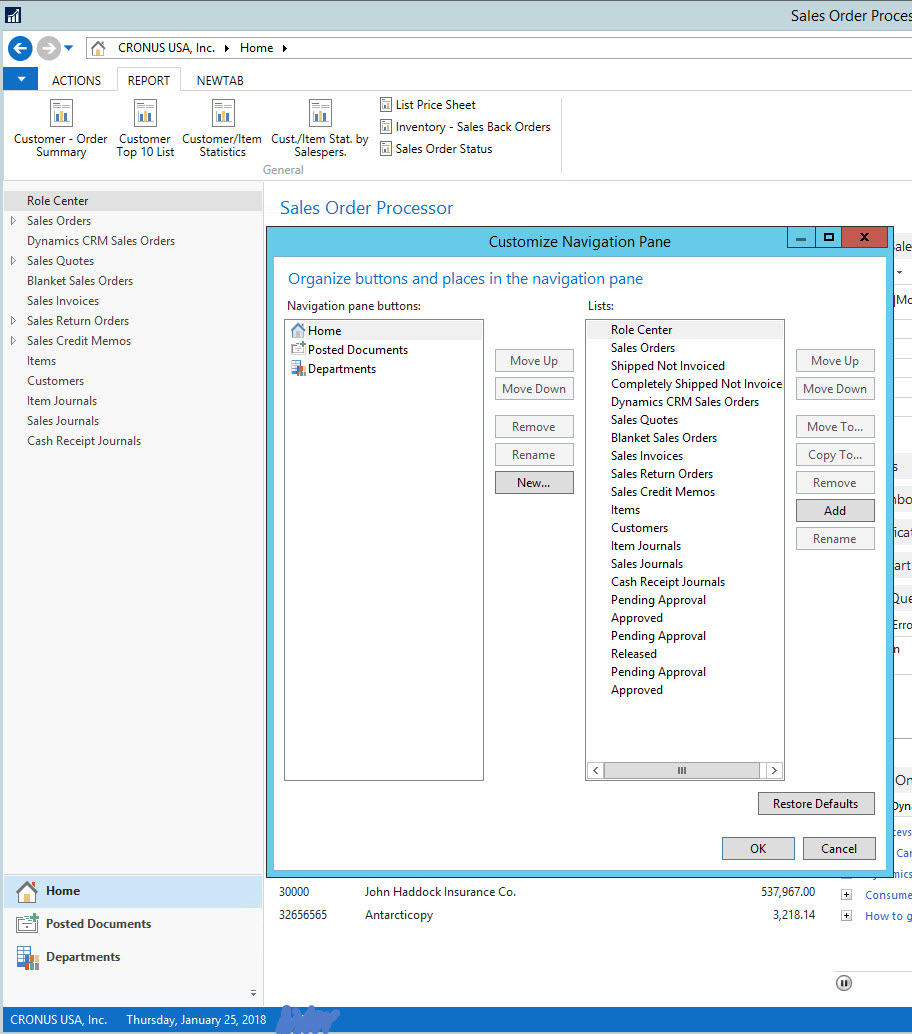
Task: Switch to the NEWTAB ribbon tab
Action: click(219, 80)
